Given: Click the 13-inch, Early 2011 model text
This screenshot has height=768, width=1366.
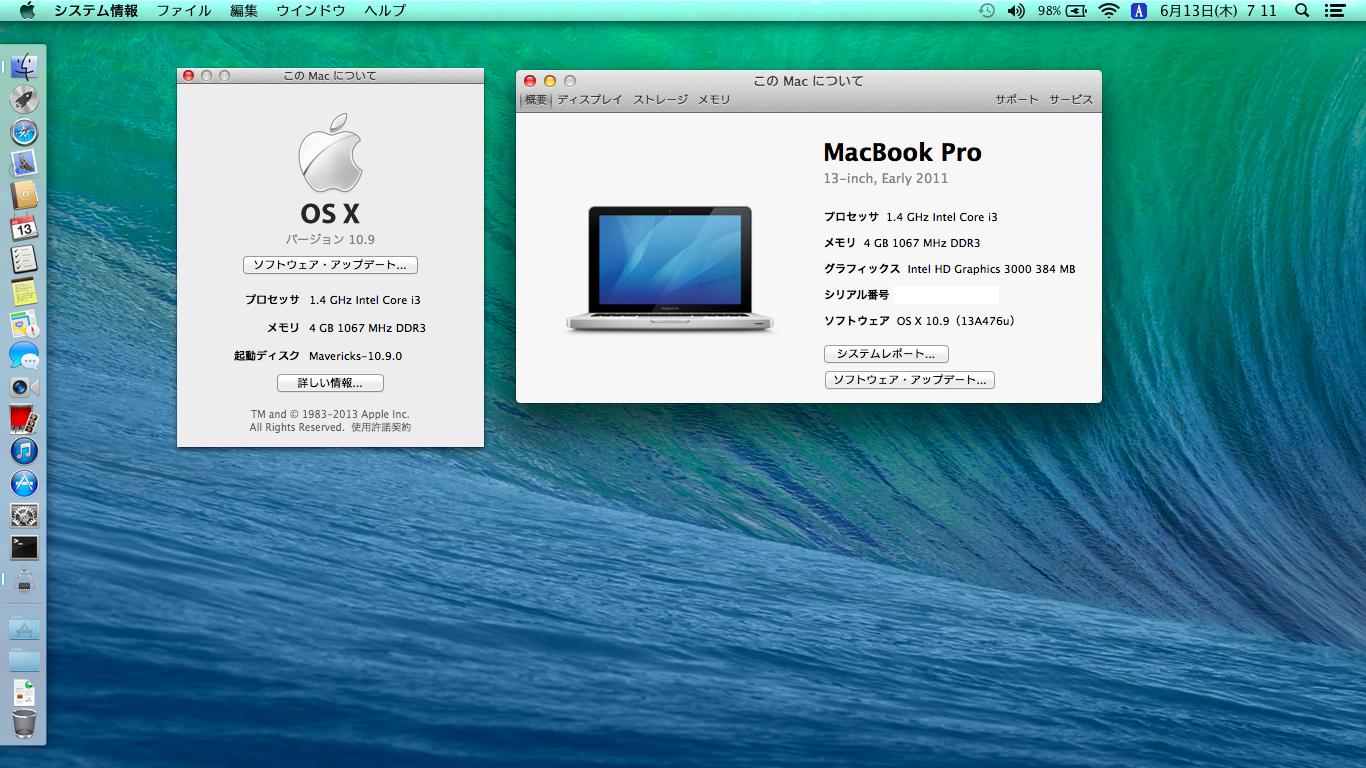Looking at the screenshot, I should [x=886, y=179].
